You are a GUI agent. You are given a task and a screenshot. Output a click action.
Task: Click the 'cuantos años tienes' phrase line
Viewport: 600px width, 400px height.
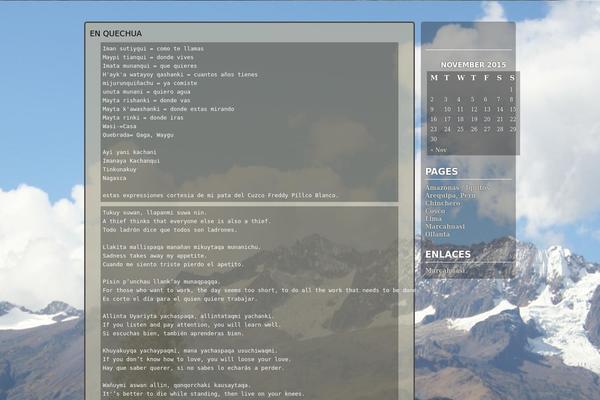(x=180, y=75)
